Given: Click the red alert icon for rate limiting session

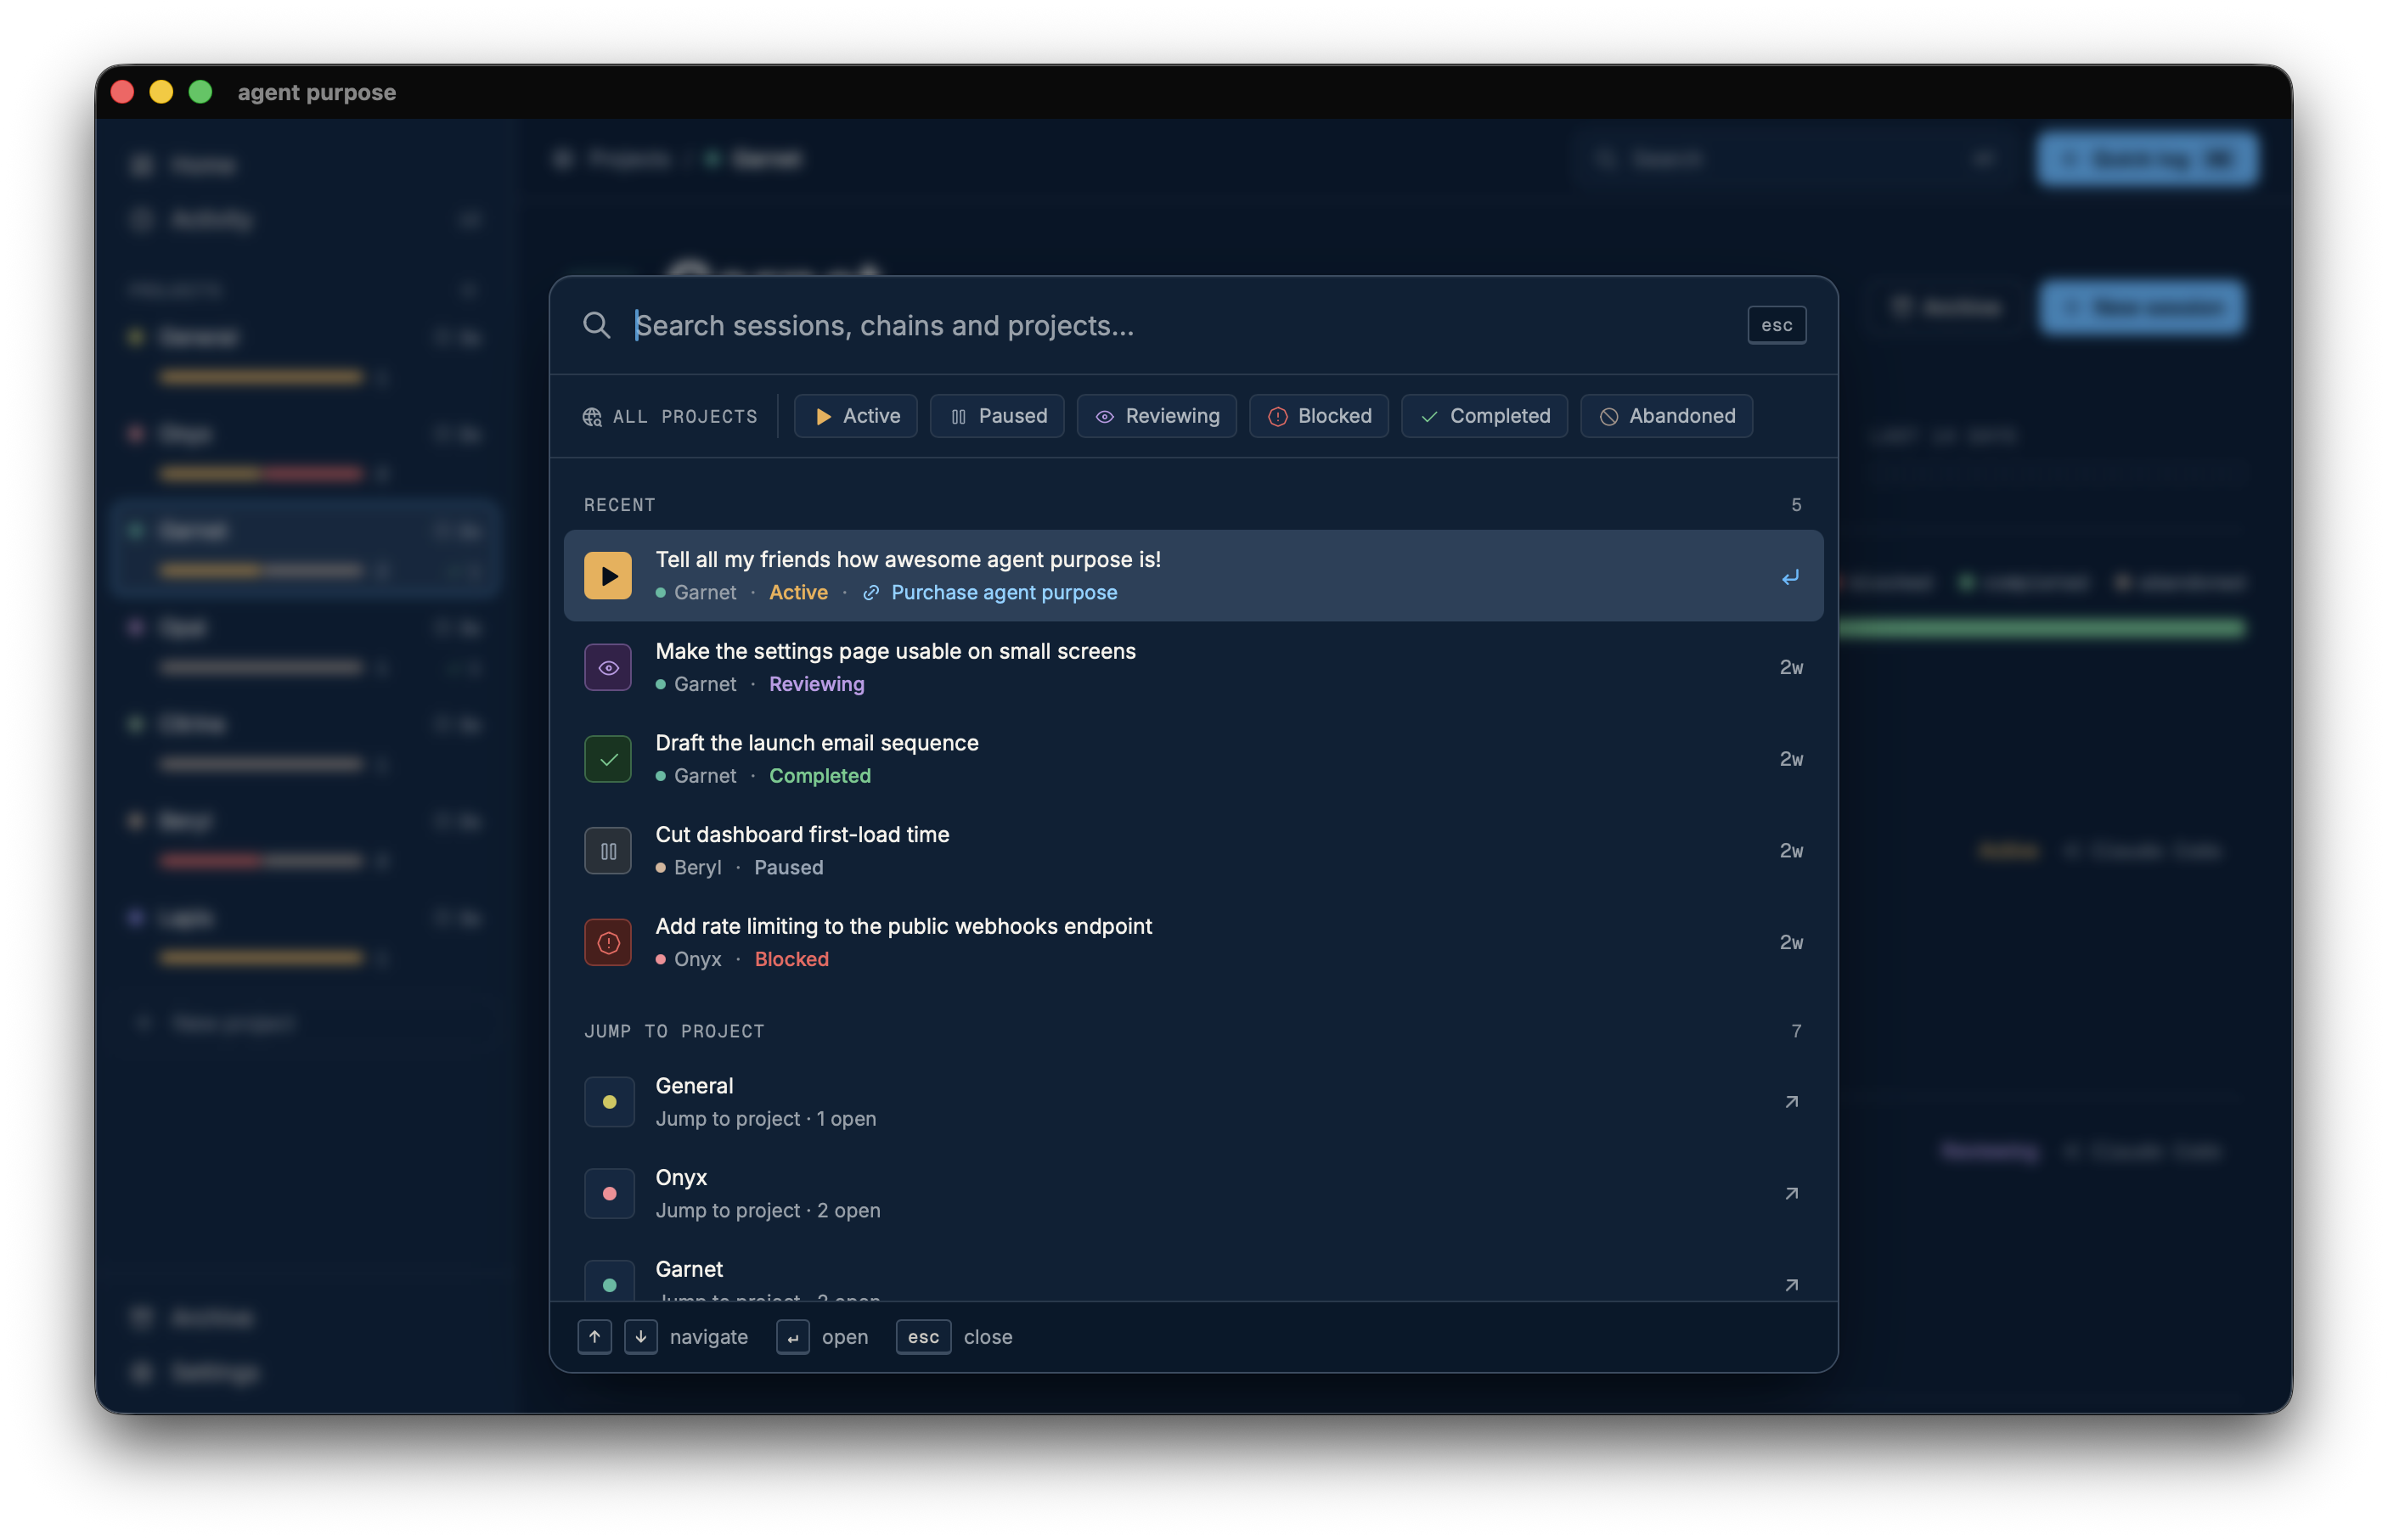Looking at the screenshot, I should (x=608, y=942).
